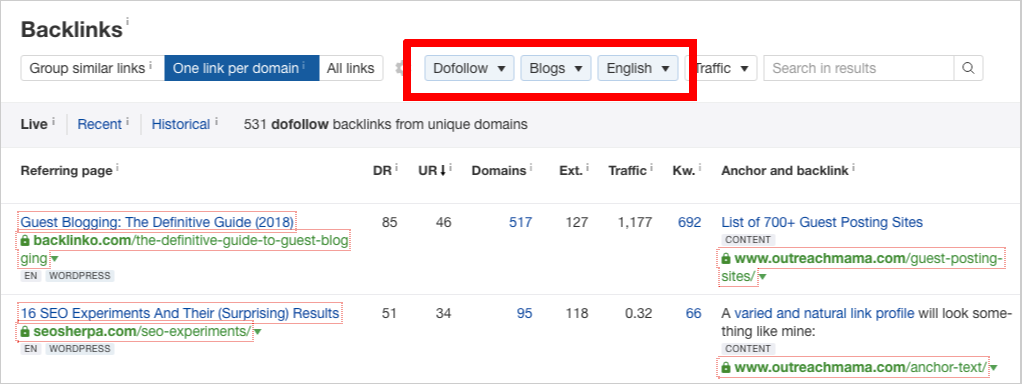
Task: Click the 95 referring domains value
Action: [x=525, y=314]
